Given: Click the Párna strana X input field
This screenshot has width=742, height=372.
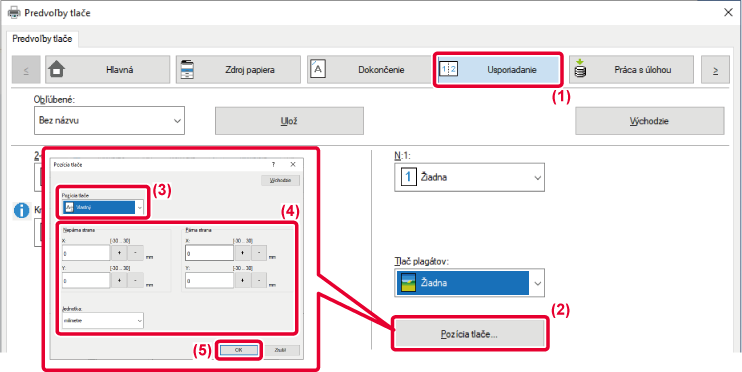Looking at the screenshot, I should [210, 253].
